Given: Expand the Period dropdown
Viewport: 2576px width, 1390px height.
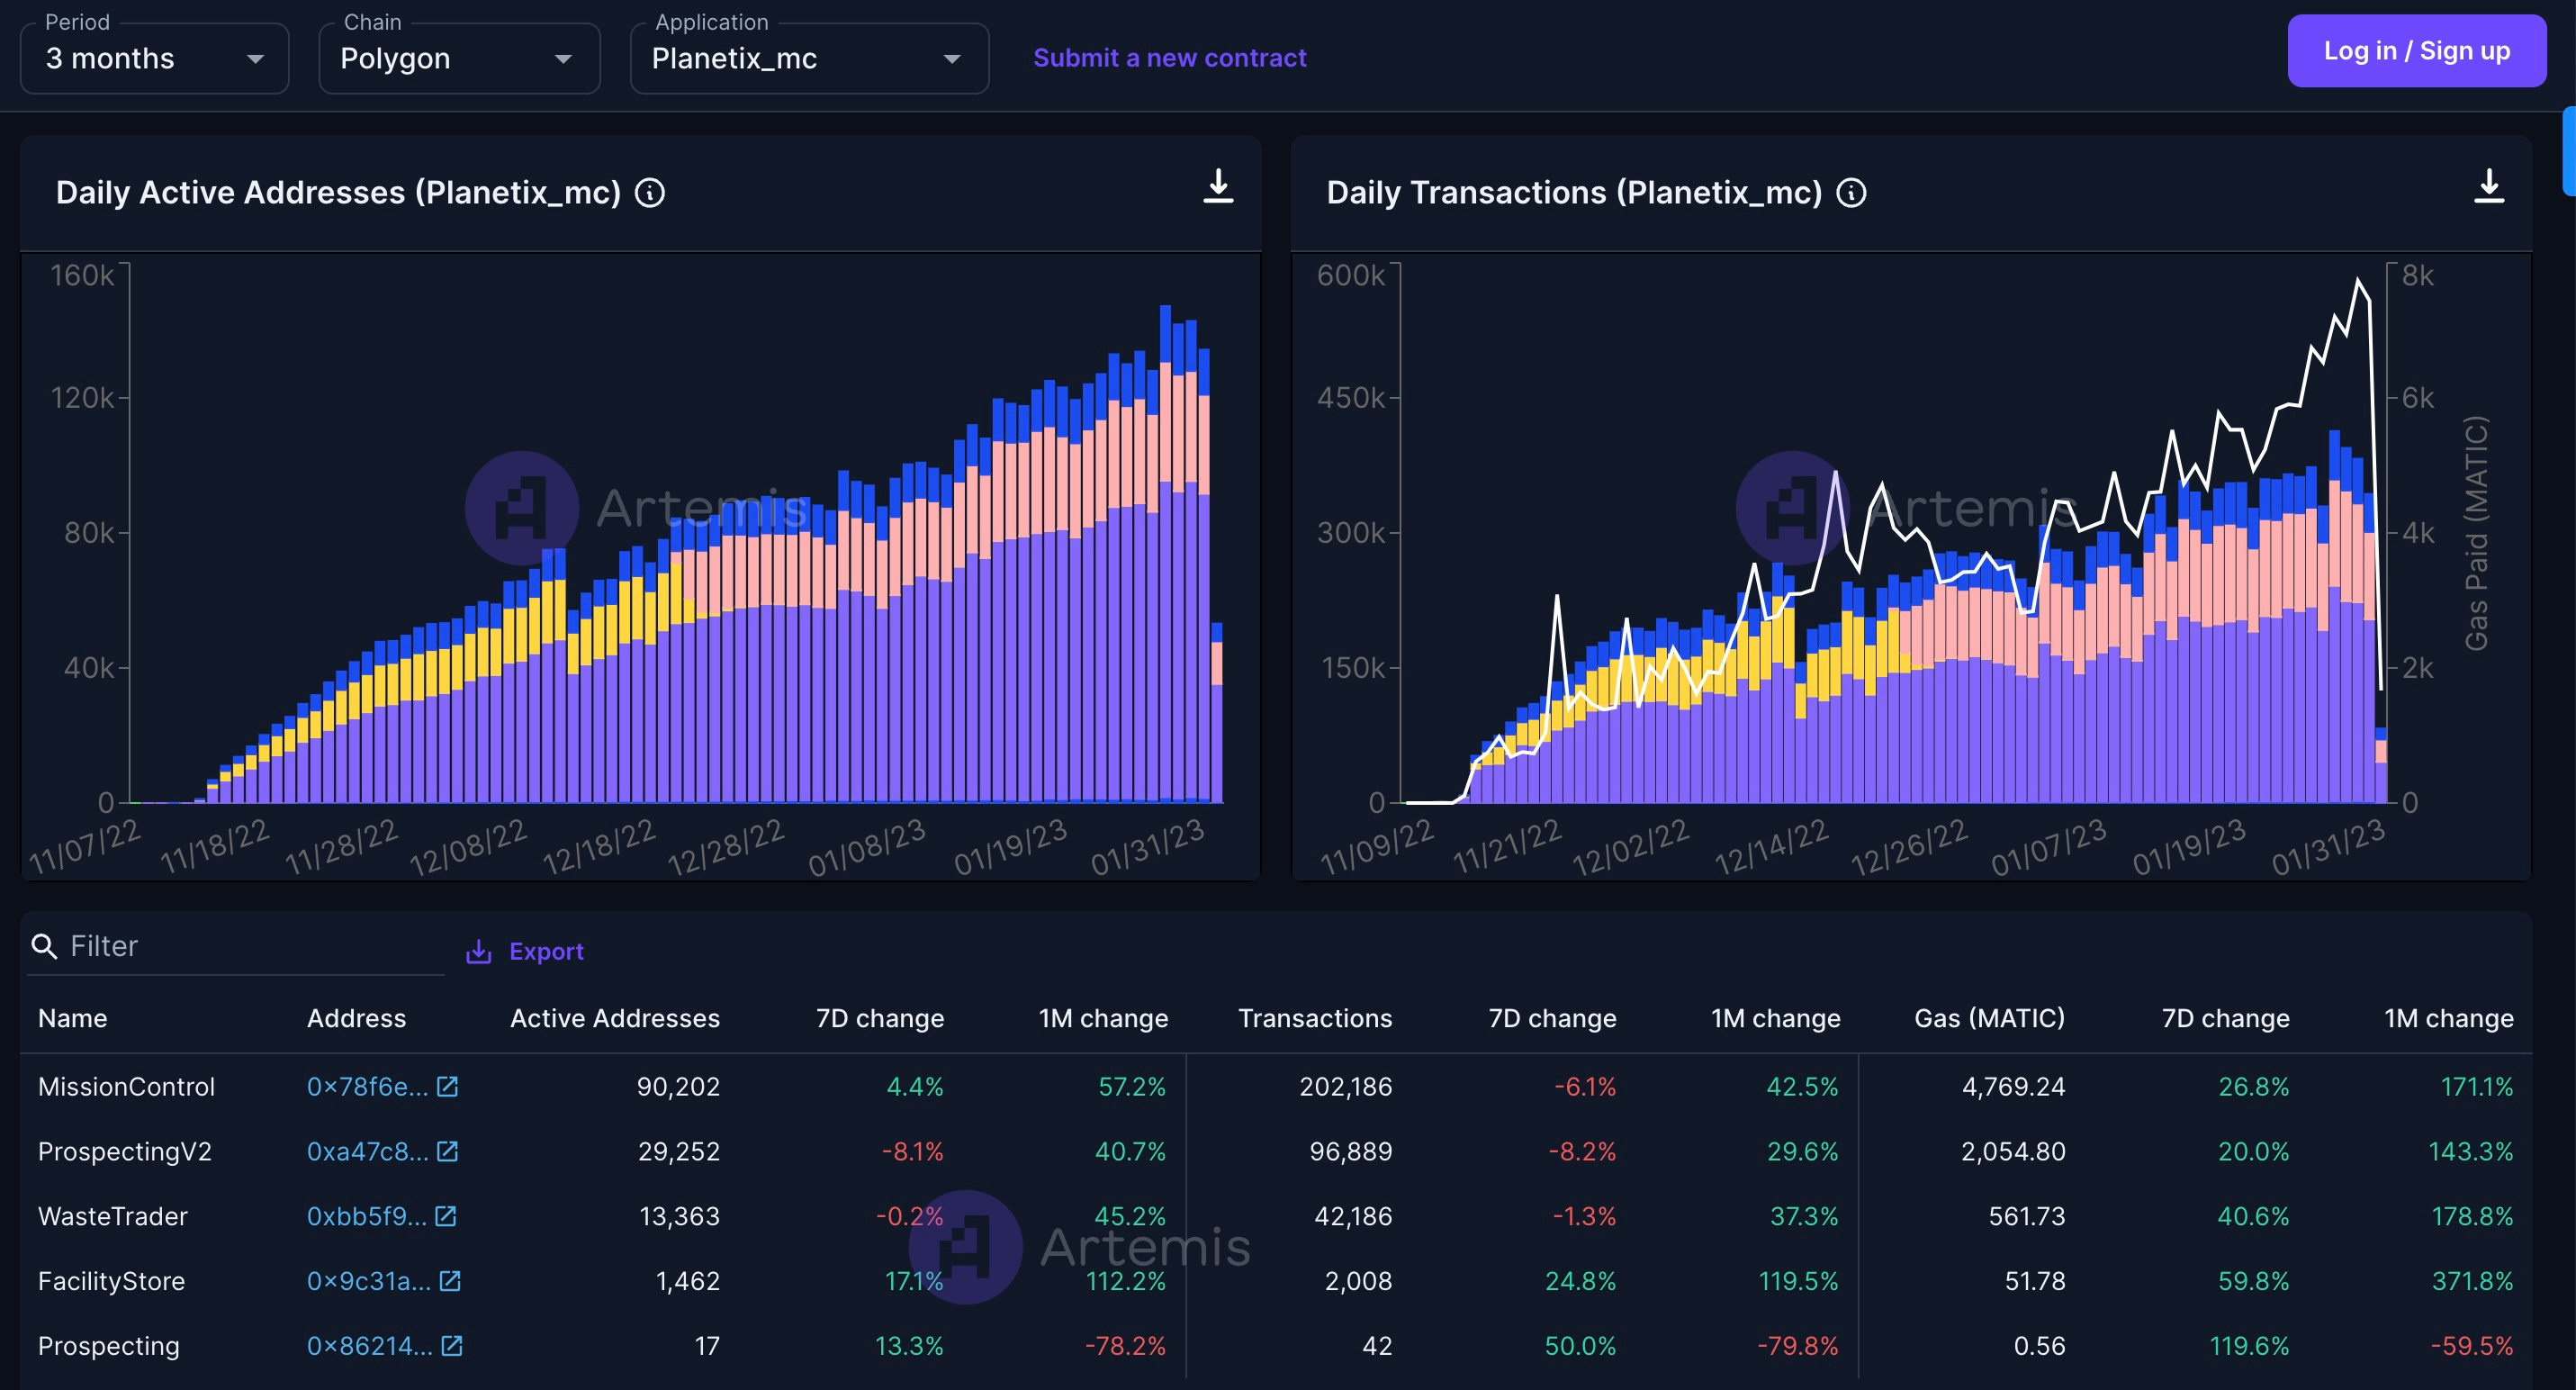Looking at the screenshot, I should (x=155, y=58).
